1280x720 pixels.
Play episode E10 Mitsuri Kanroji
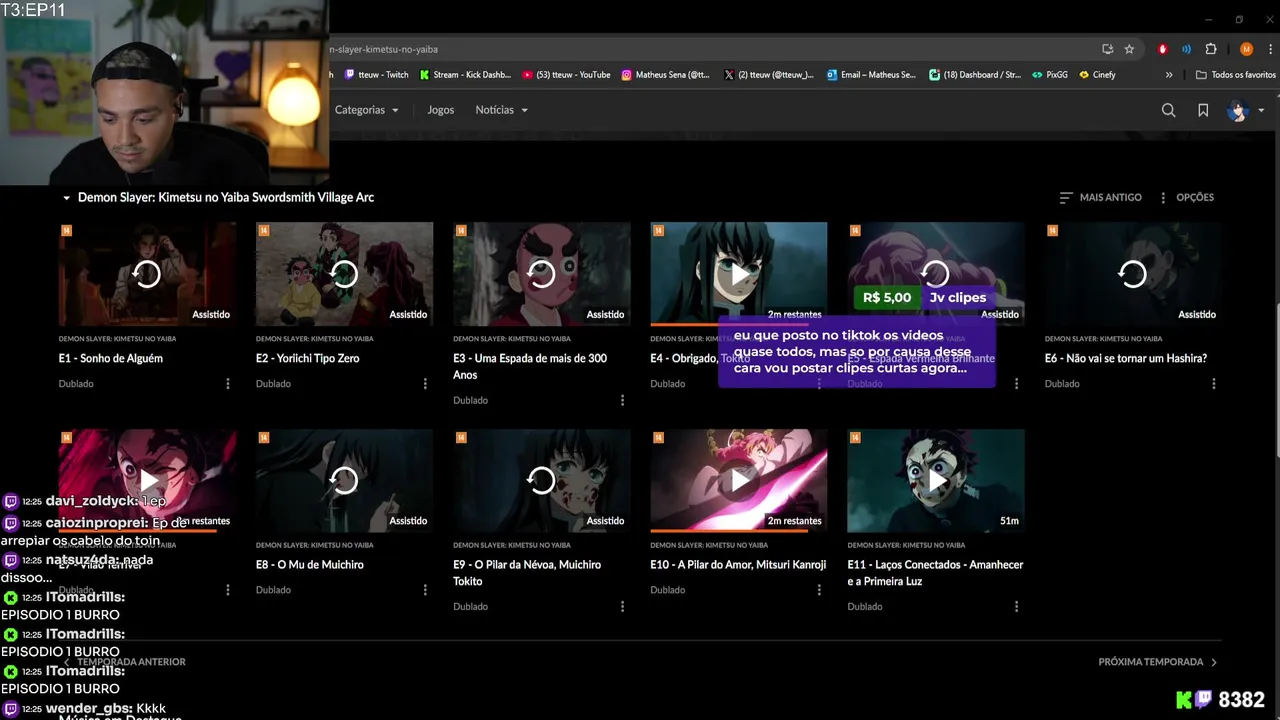[738, 480]
